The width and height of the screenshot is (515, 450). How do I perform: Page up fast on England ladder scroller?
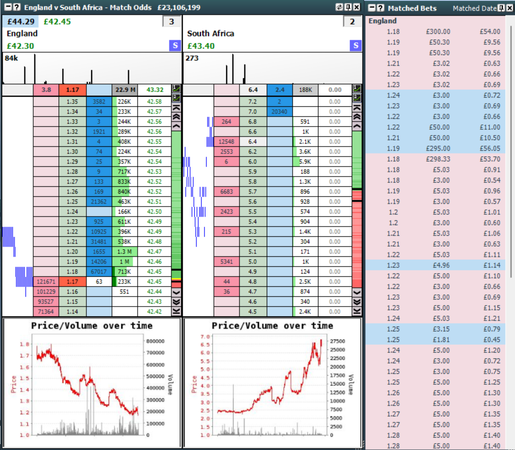(x=176, y=117)
